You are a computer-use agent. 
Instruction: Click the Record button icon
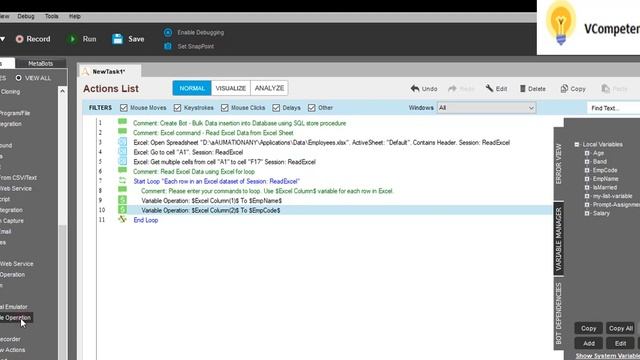(x=19, y=39)
